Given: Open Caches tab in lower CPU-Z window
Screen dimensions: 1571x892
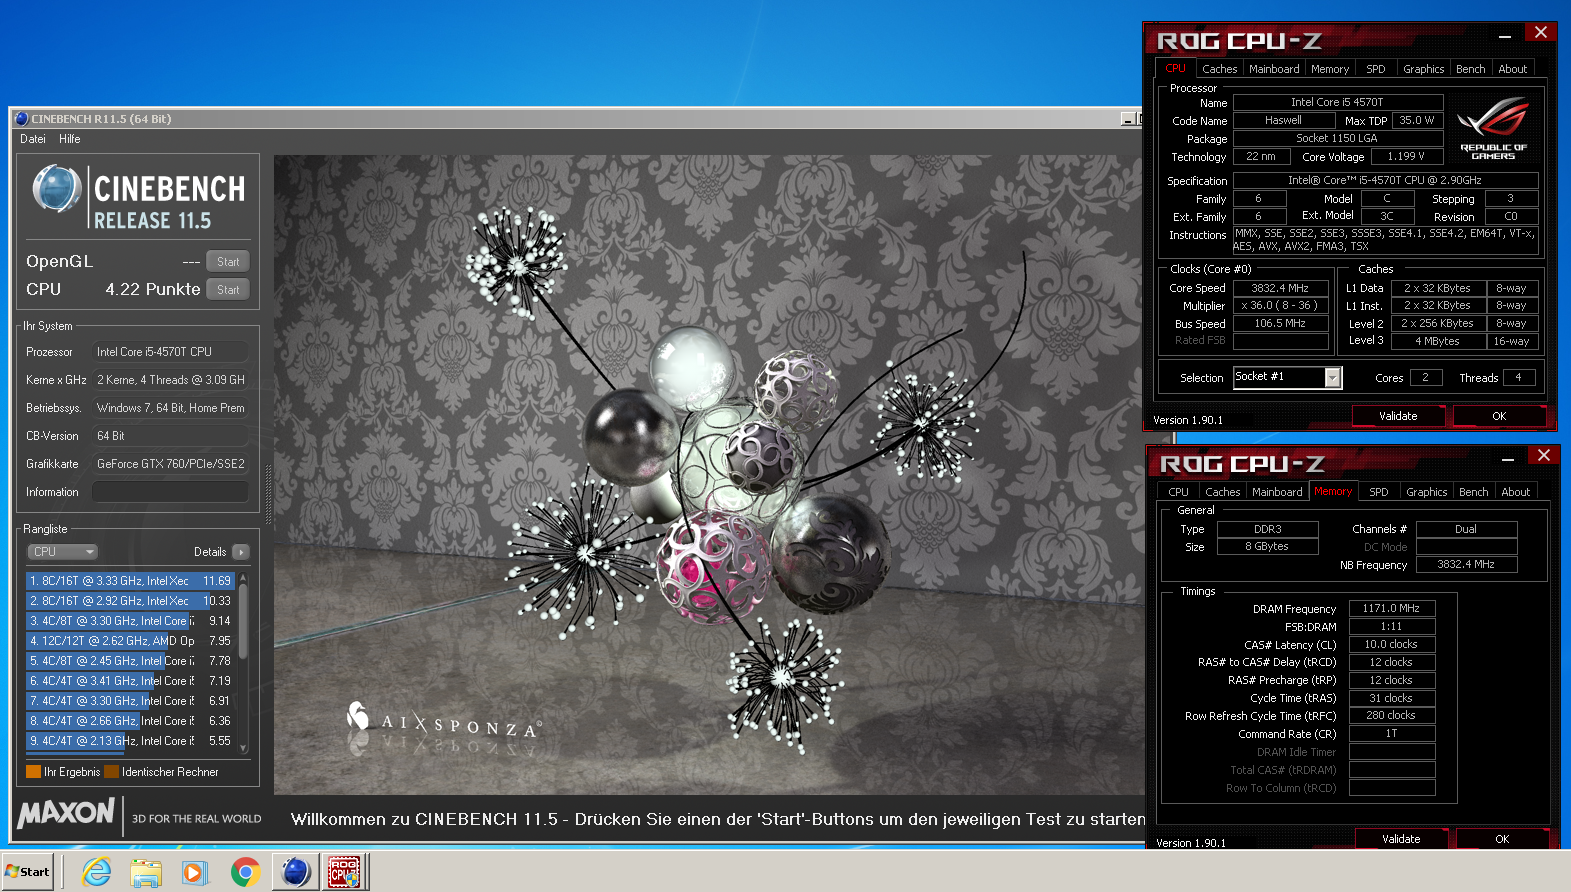Looking at the screenshot, I should [x=1222, y=492].
